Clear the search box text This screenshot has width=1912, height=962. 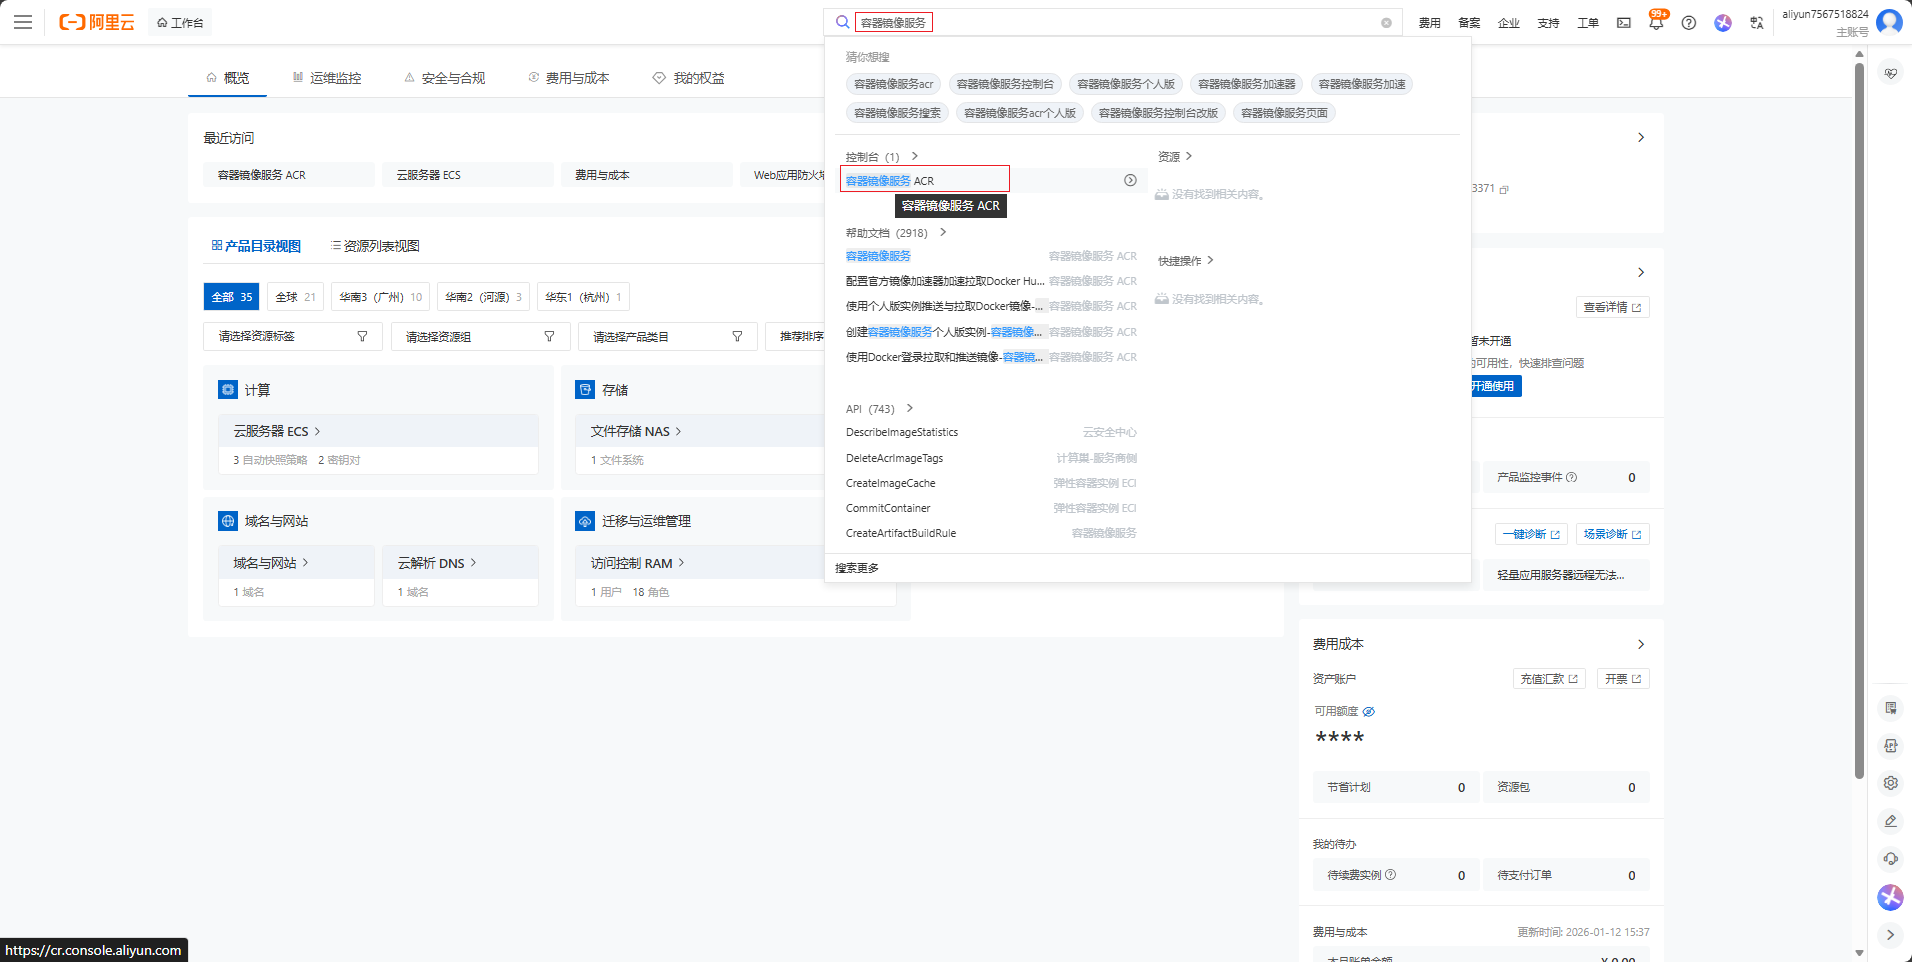pyautogui.click(x=1386, y=23)
